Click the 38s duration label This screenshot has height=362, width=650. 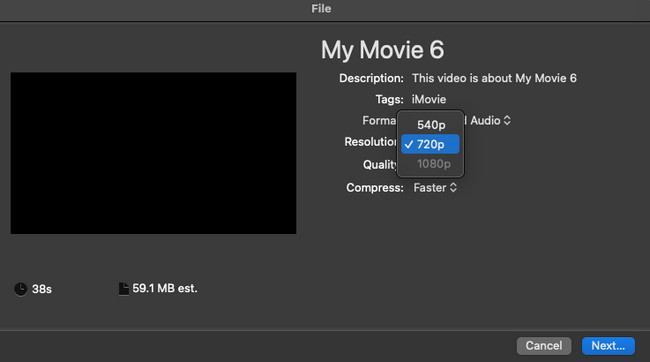(x=42, y=289)
